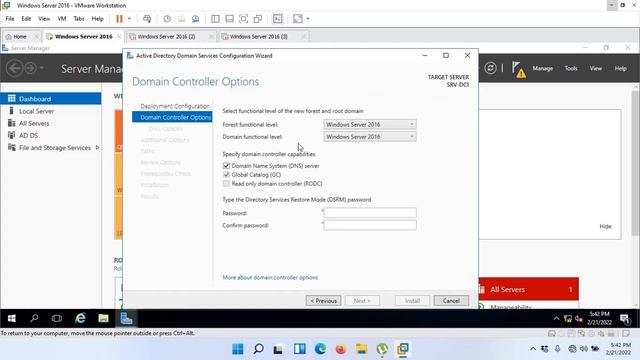Screen dimensions: 640x360
Task: Click the Confirm password field
Action: click(370, 225)
